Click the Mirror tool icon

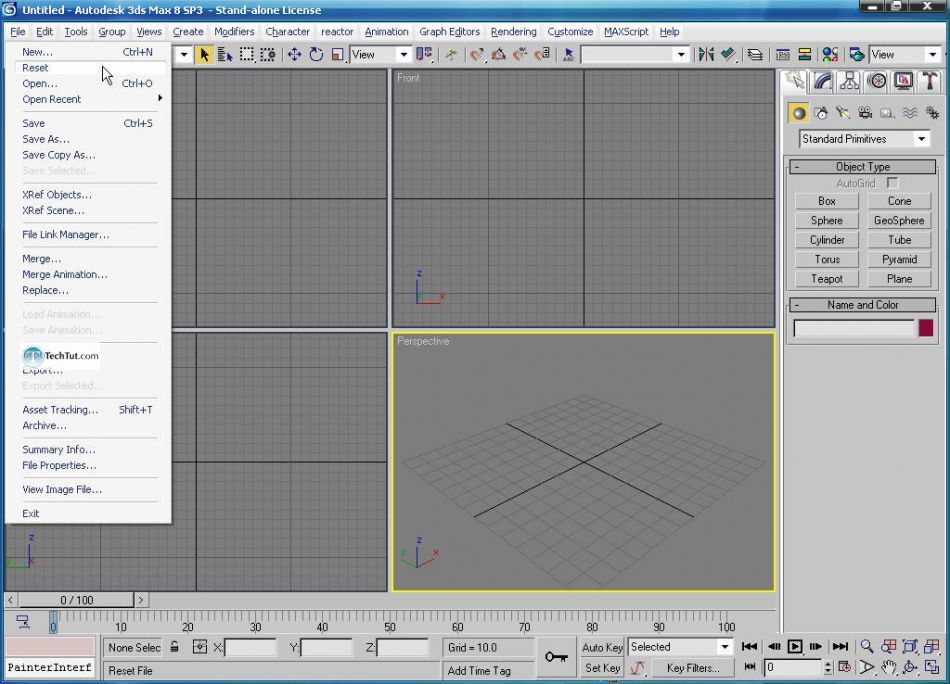[x=706, y=55]
